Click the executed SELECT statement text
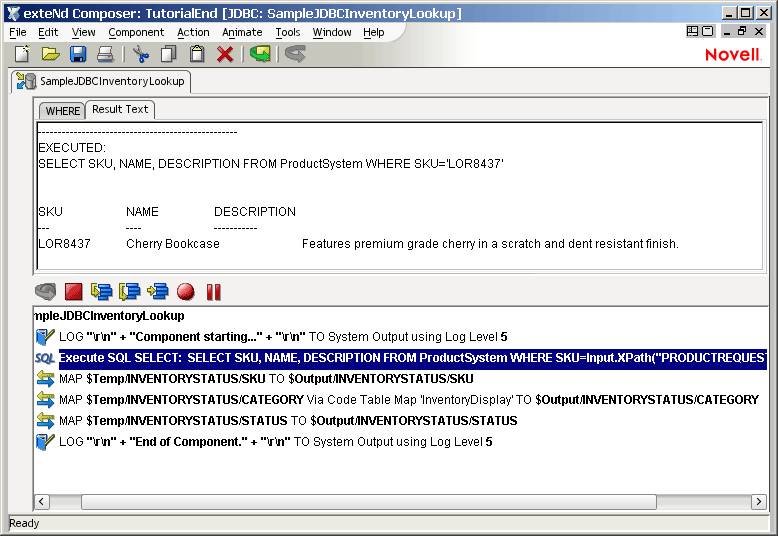Screen dimensions: 778x536 (271, 164)
